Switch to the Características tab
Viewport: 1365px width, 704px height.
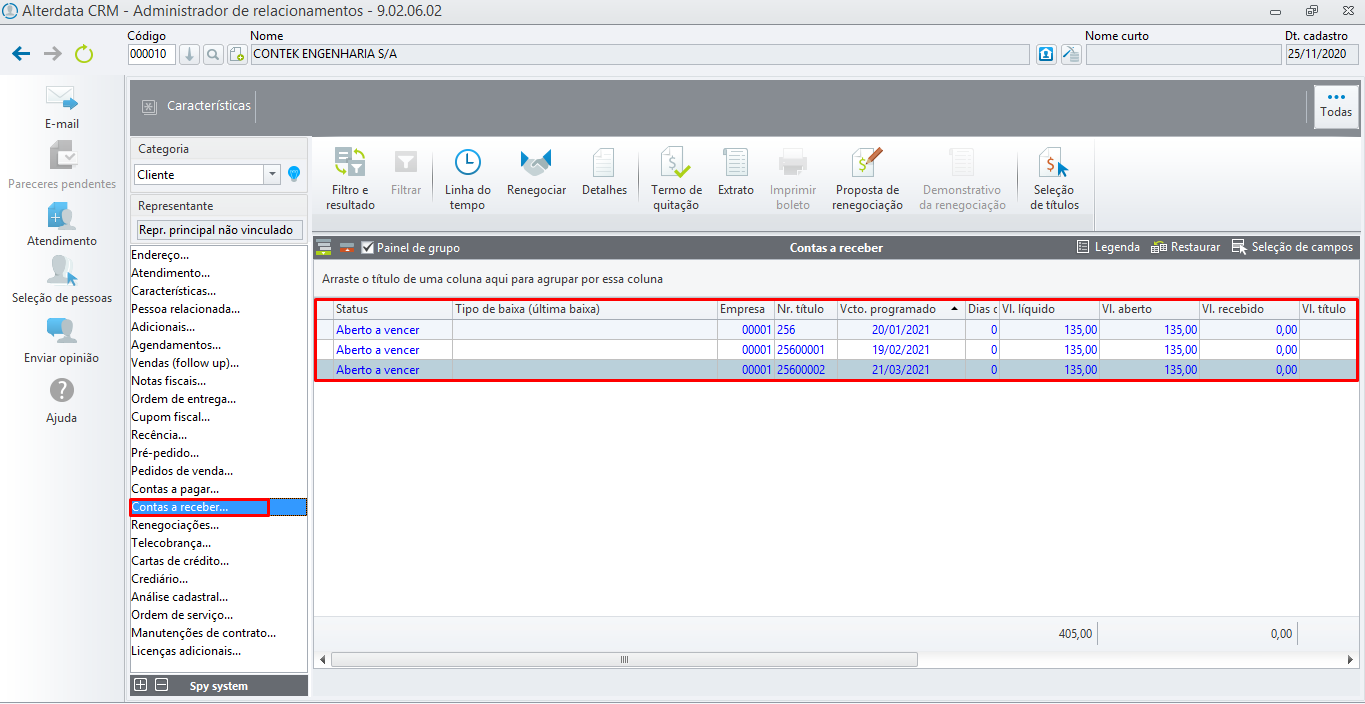(x=210, y=106)
